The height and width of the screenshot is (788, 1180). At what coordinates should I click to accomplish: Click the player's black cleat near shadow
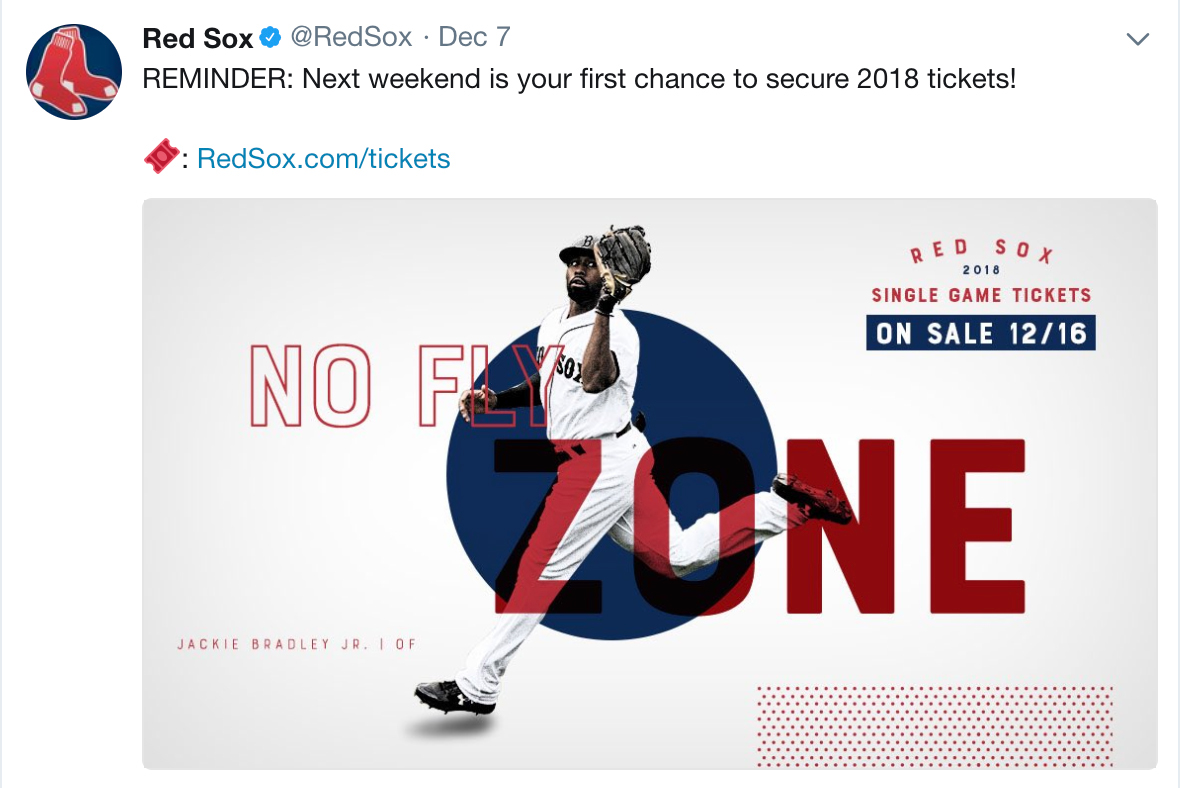(454, 698)
